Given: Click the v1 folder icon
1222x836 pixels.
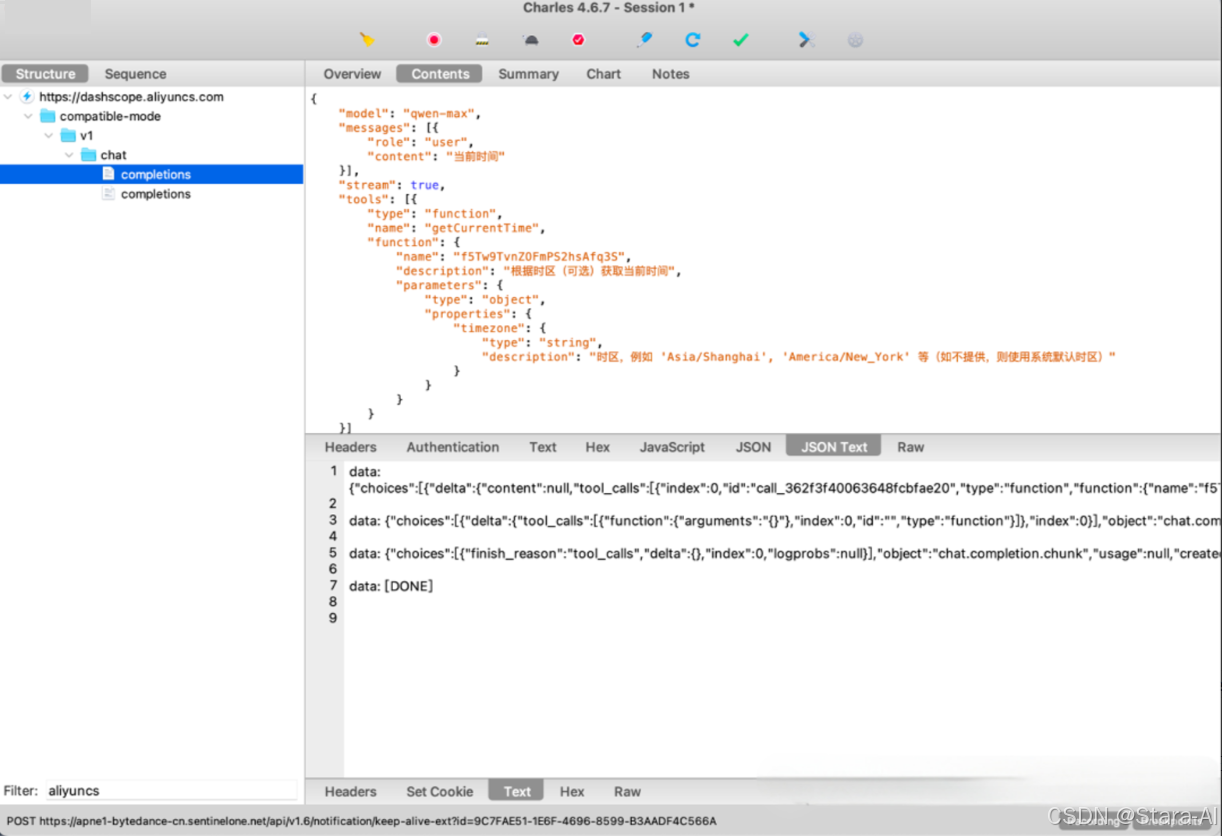Looking at the screenshot, I should coord(68,135).
